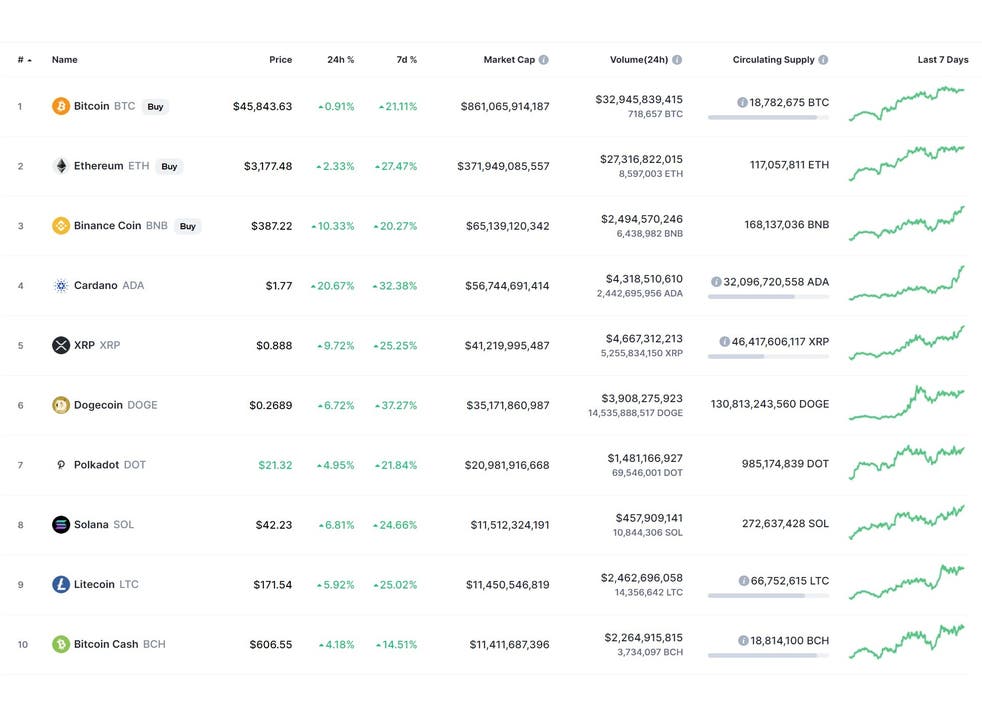
Task: Click the Buy button next to Binance Coin
Action: [x=188, y=226]
